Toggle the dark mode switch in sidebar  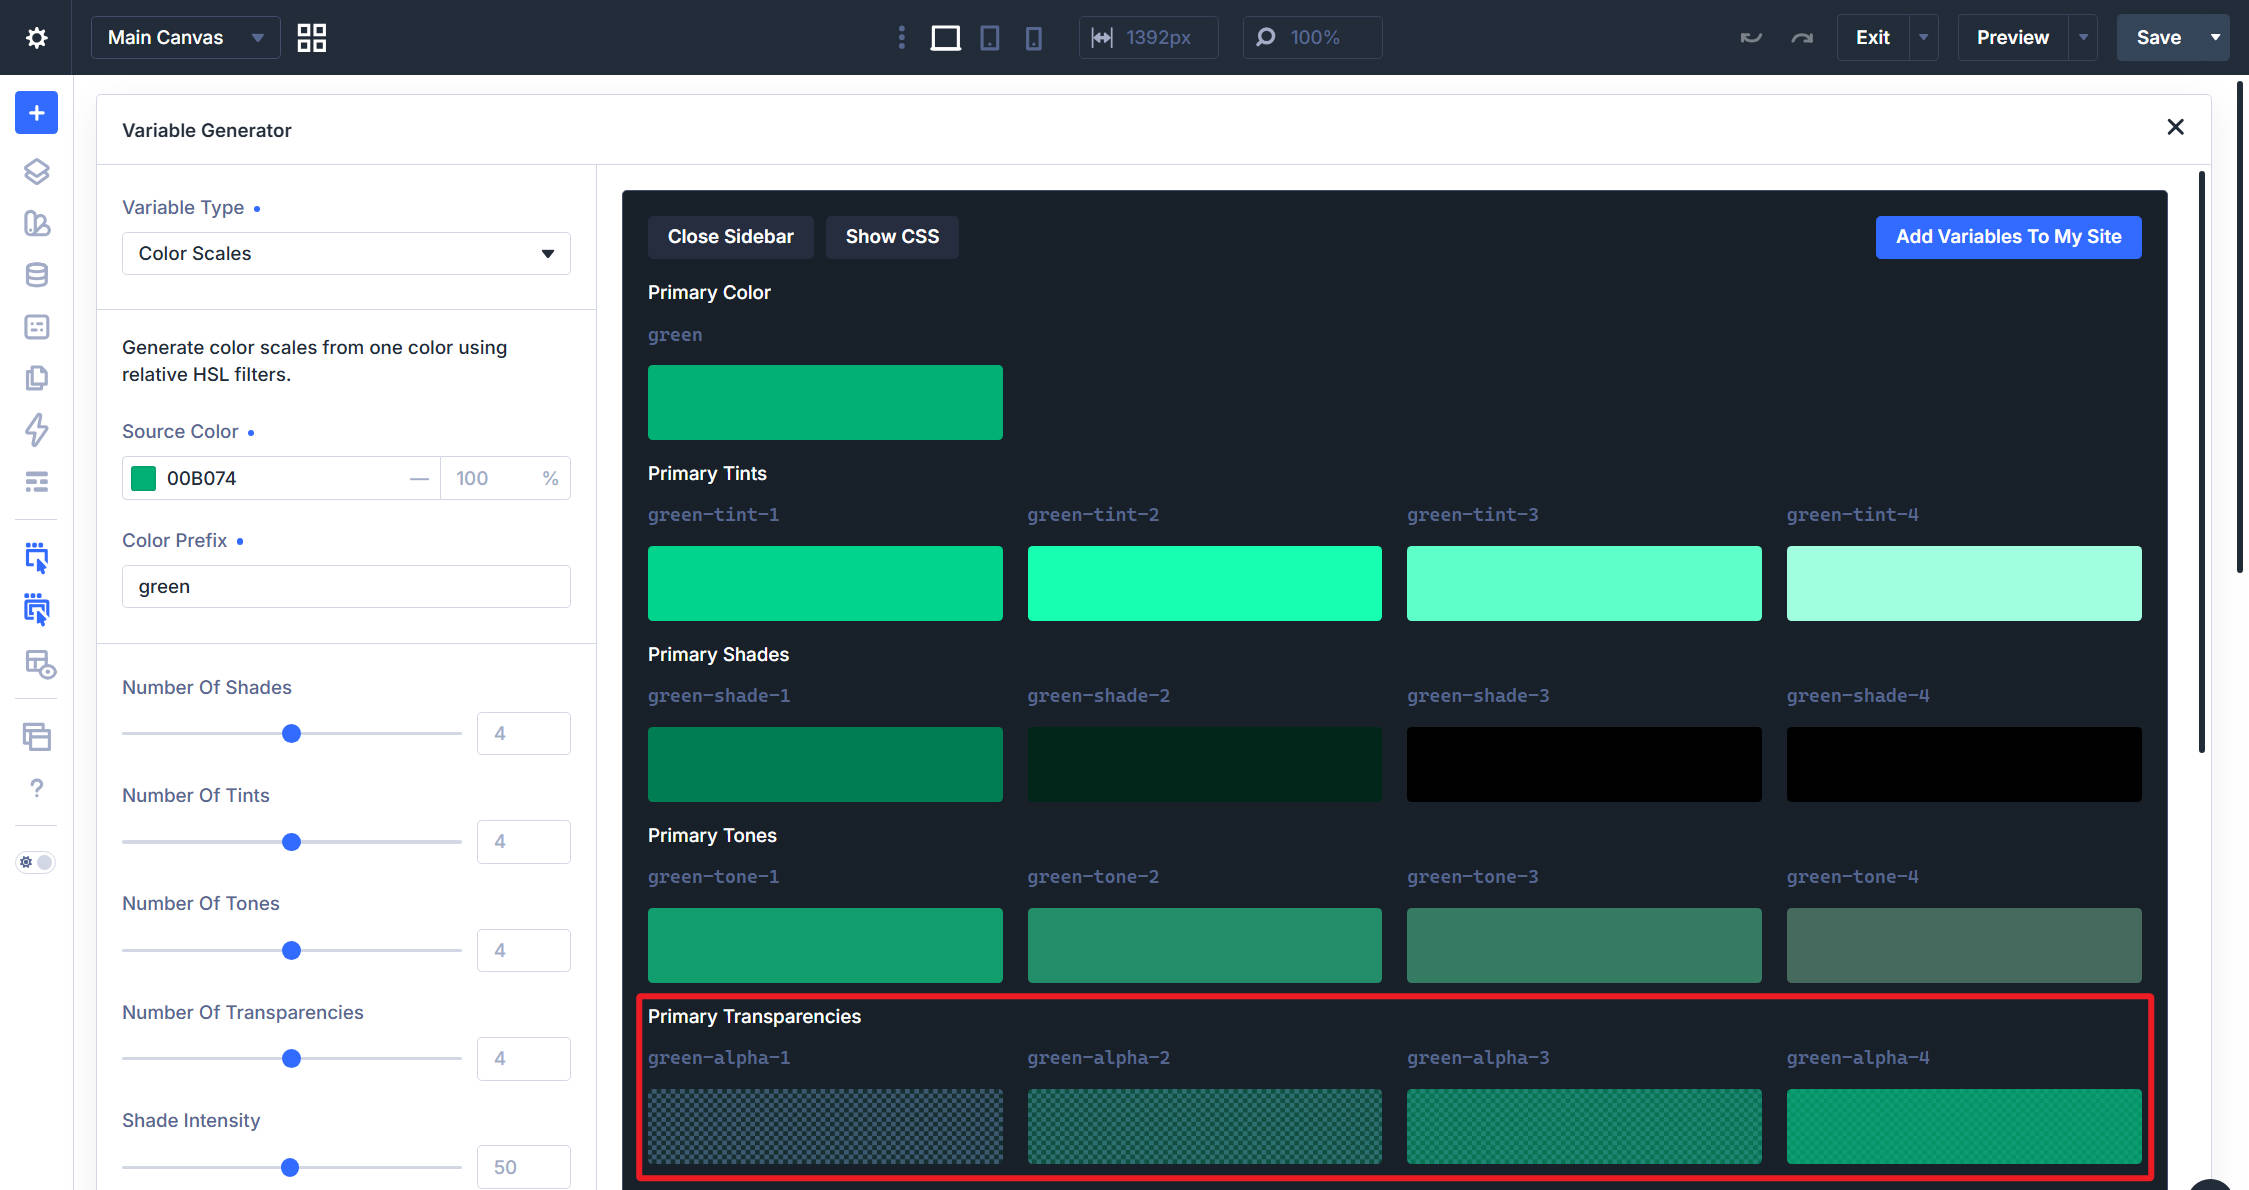click(x=36, y=862)
